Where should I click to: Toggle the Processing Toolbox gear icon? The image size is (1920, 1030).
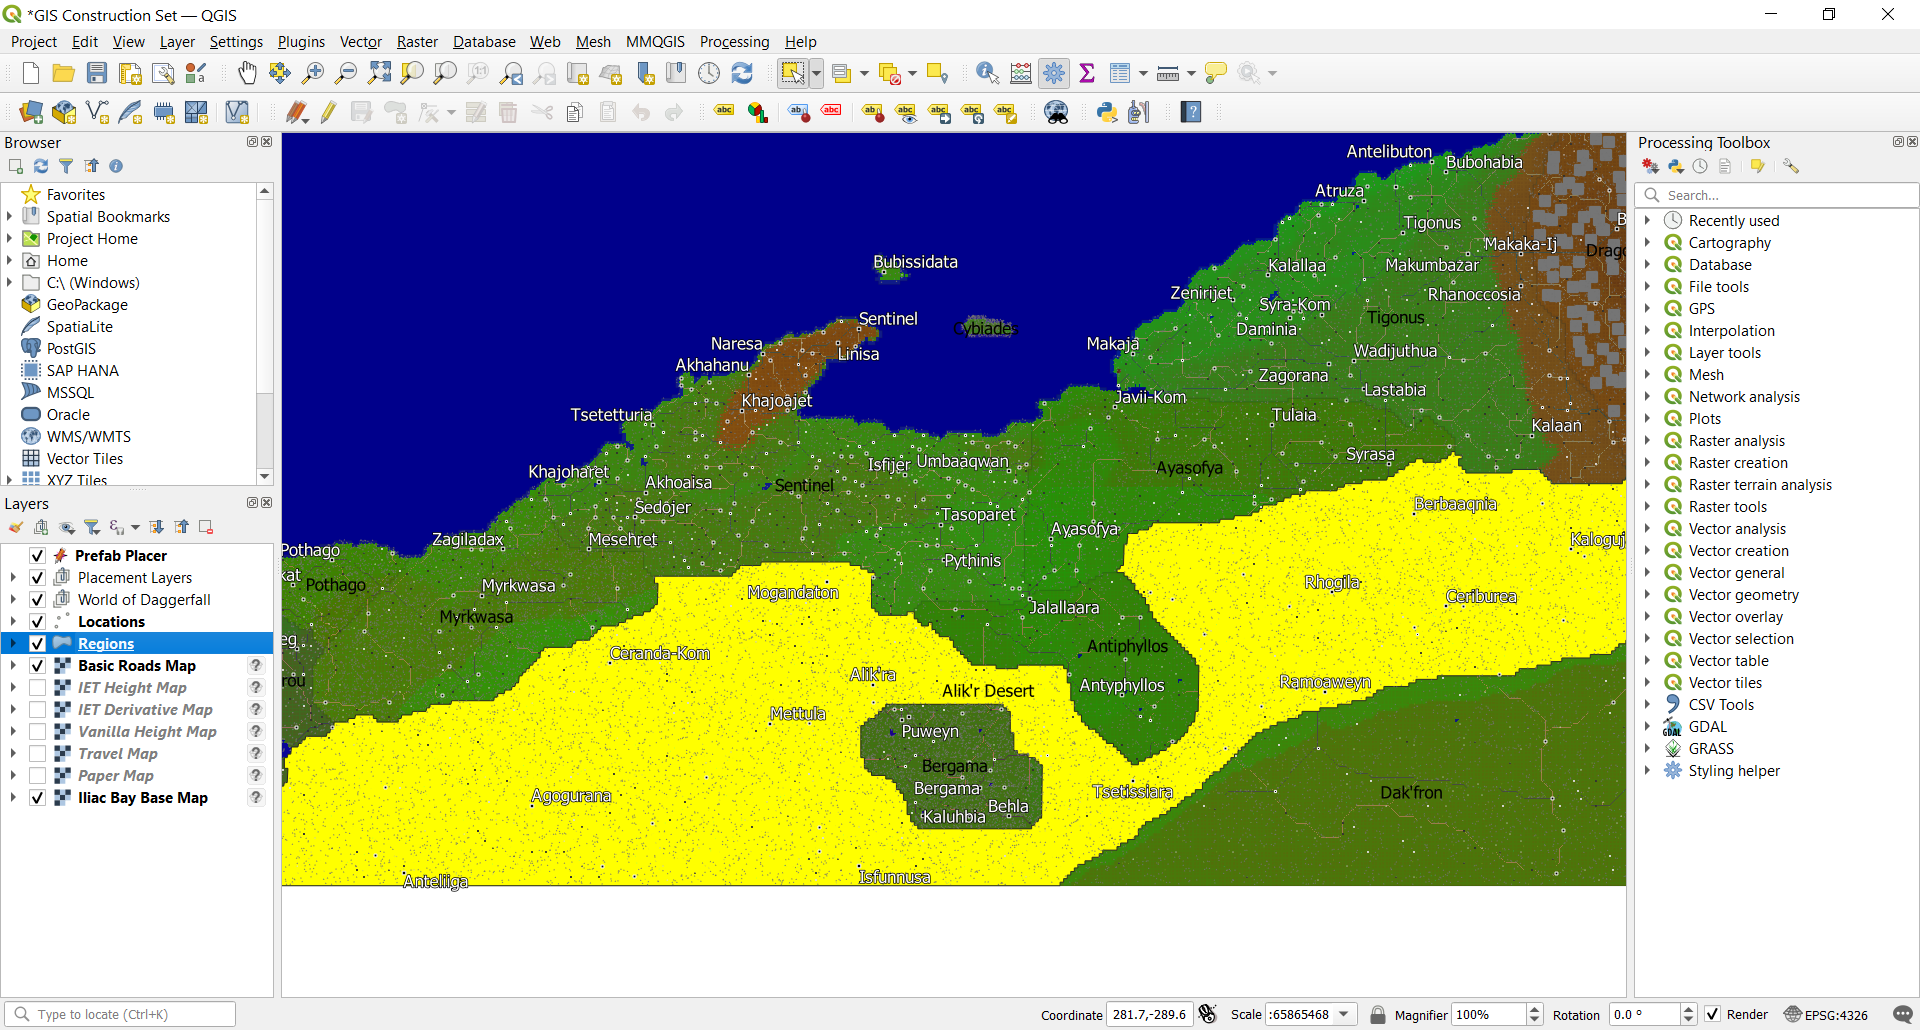click(x=1054, y=73)
